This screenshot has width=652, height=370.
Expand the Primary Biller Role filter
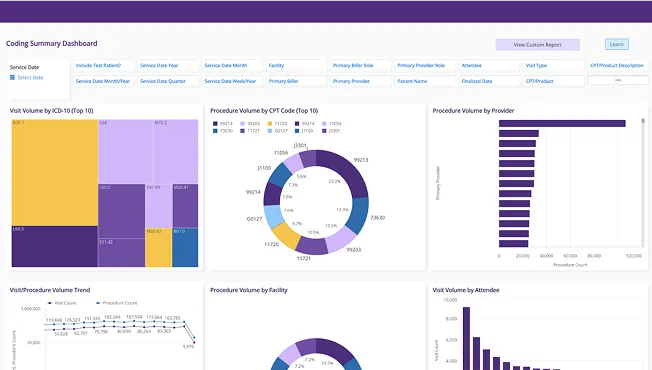pos(361,66)
